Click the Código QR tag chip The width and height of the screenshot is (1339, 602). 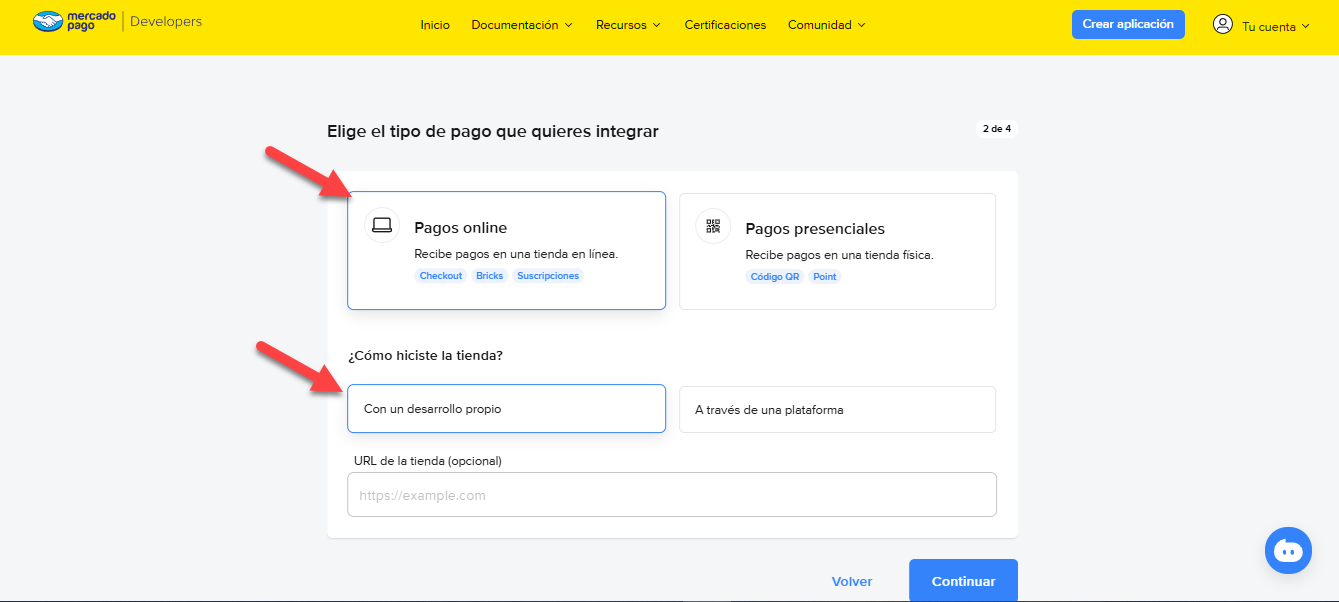(773, 277)
